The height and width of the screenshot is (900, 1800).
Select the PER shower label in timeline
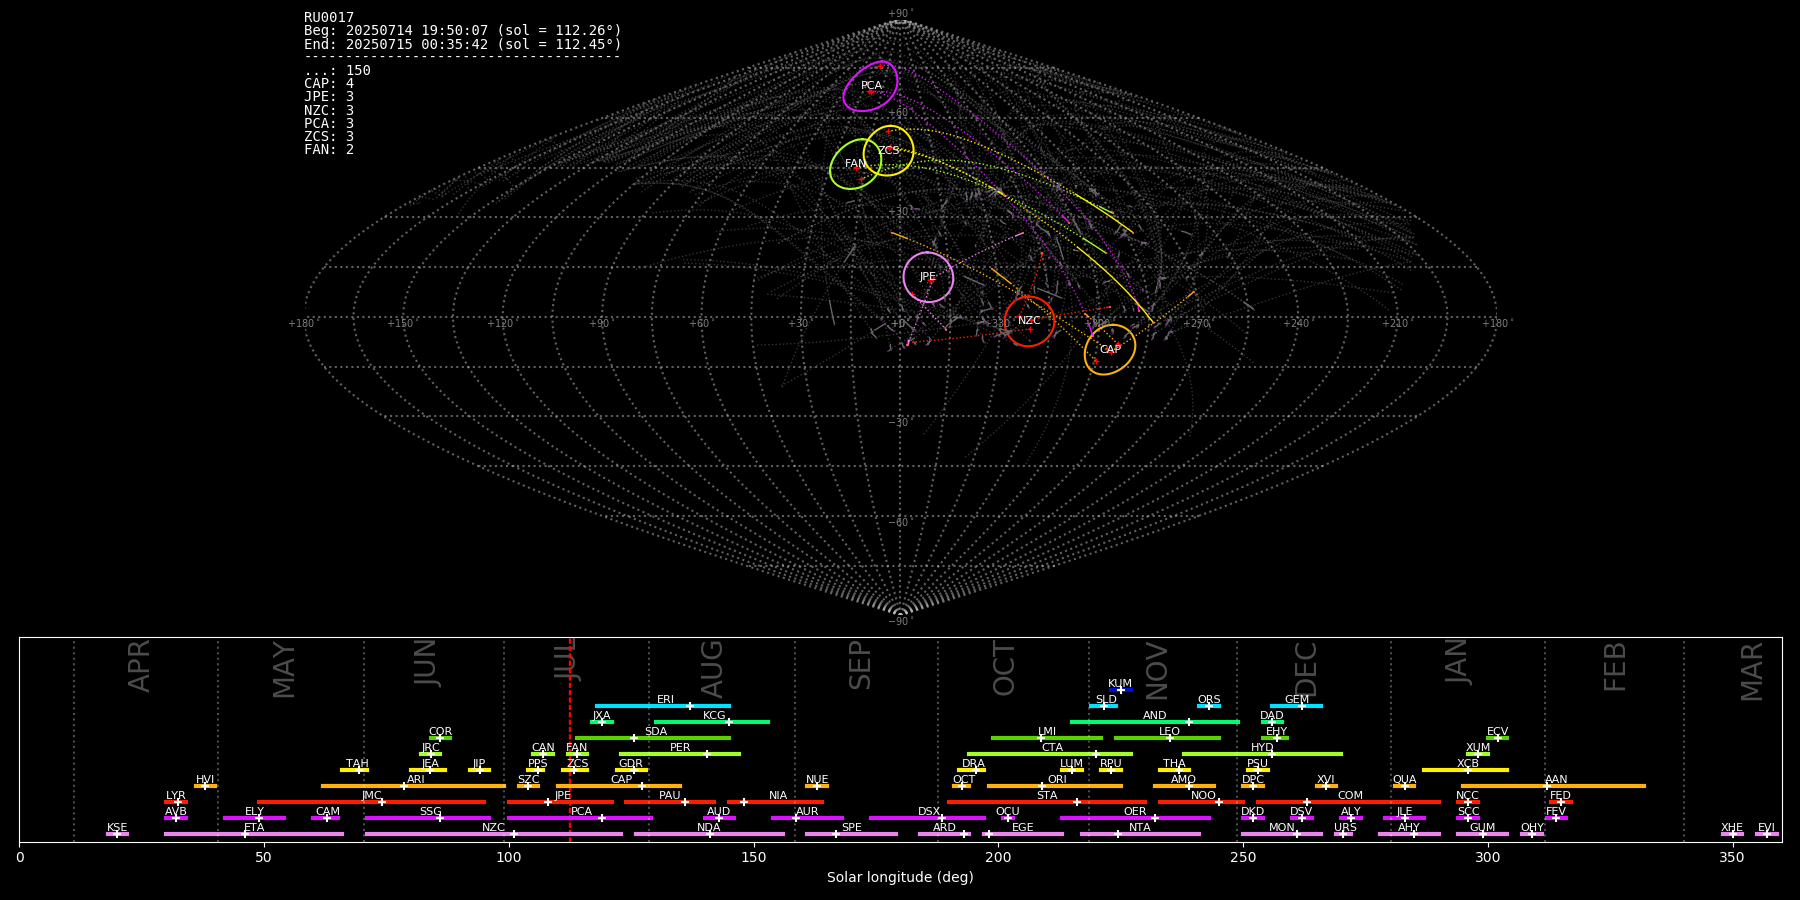point(680,747)
